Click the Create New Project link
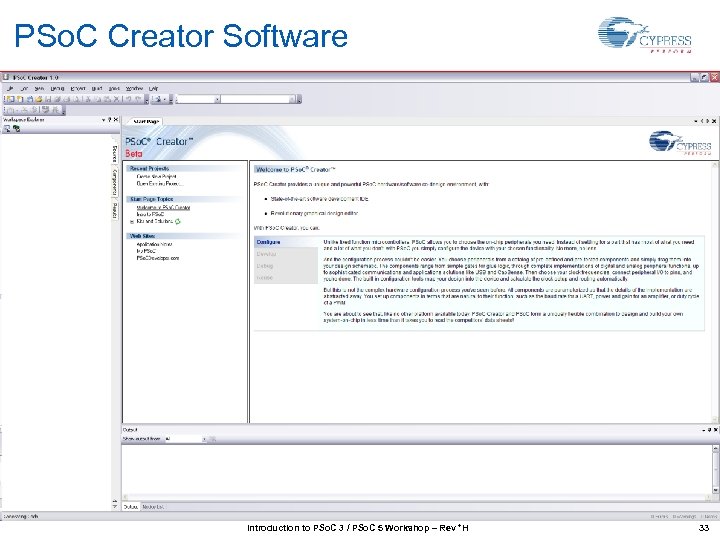The height and width of the screenshot is (540, 720). (156, 176)
